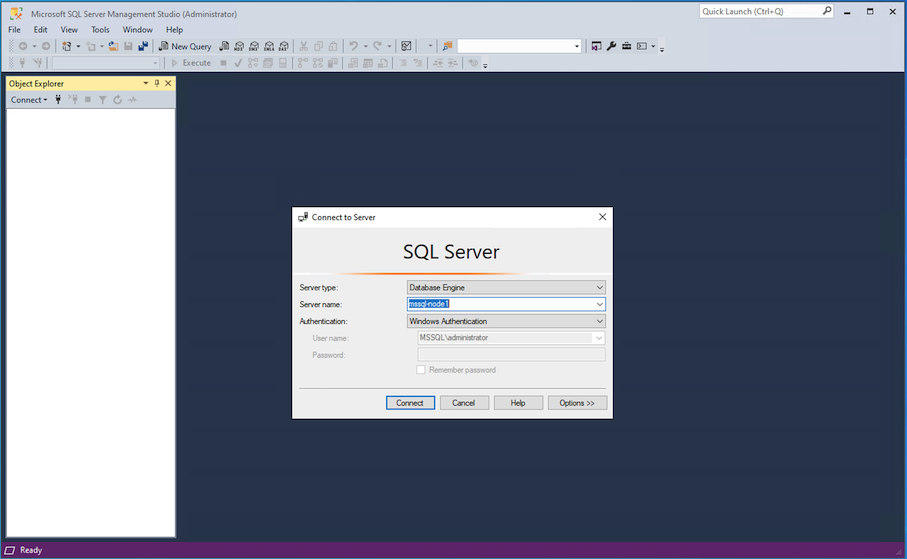Click the Options >> button

[577, 403]
